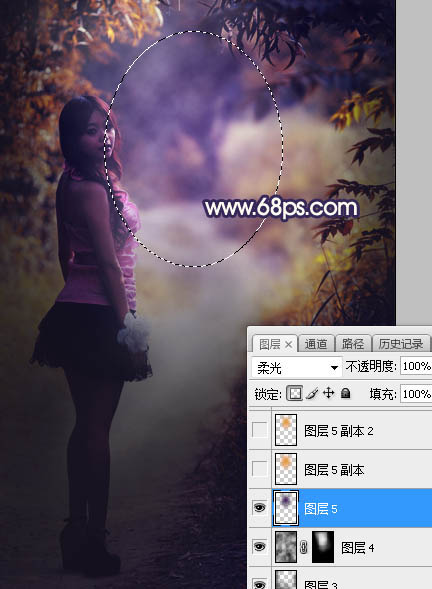Click the lock image pixels brush icon

312,393
